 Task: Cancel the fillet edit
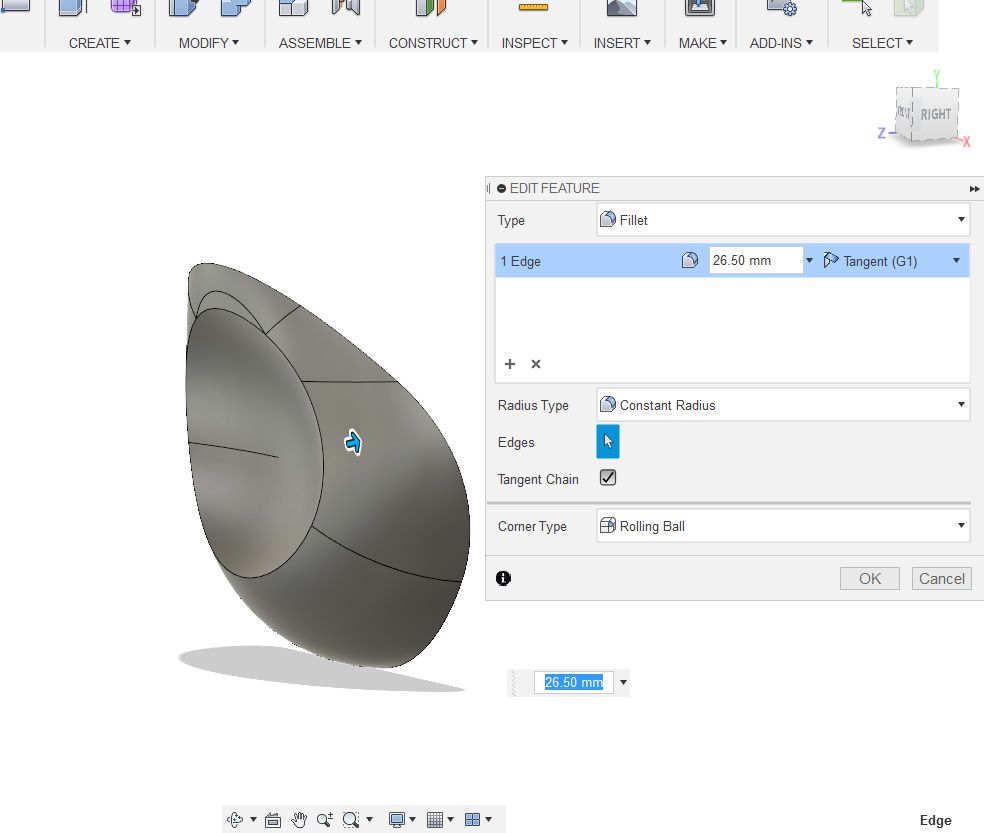click(x=941, y=579)
